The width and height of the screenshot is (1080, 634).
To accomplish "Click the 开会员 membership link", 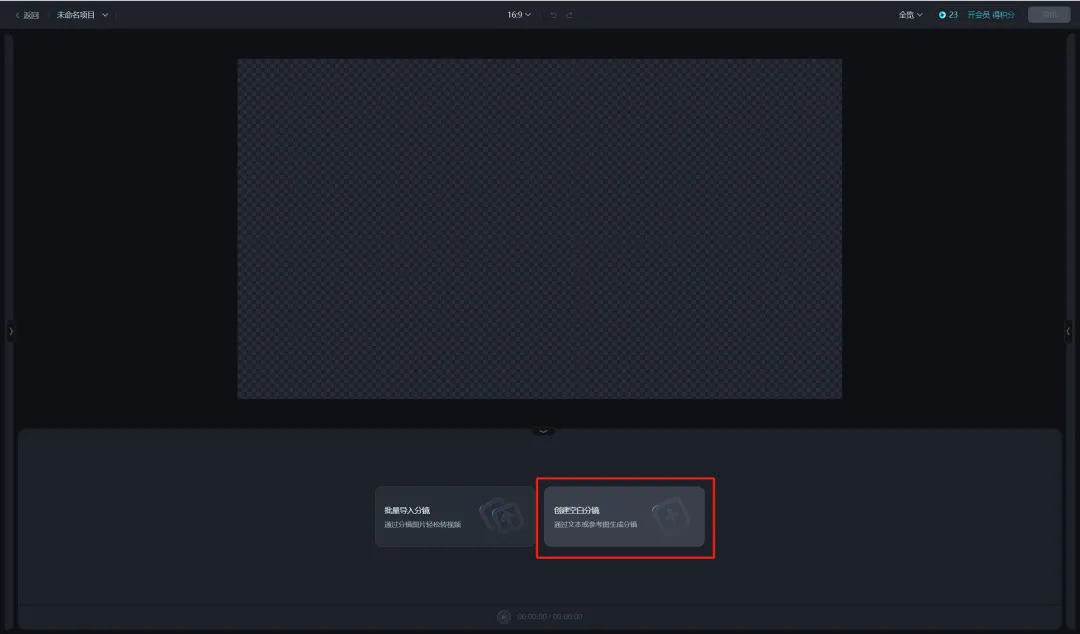I will [x=977, y=15].
